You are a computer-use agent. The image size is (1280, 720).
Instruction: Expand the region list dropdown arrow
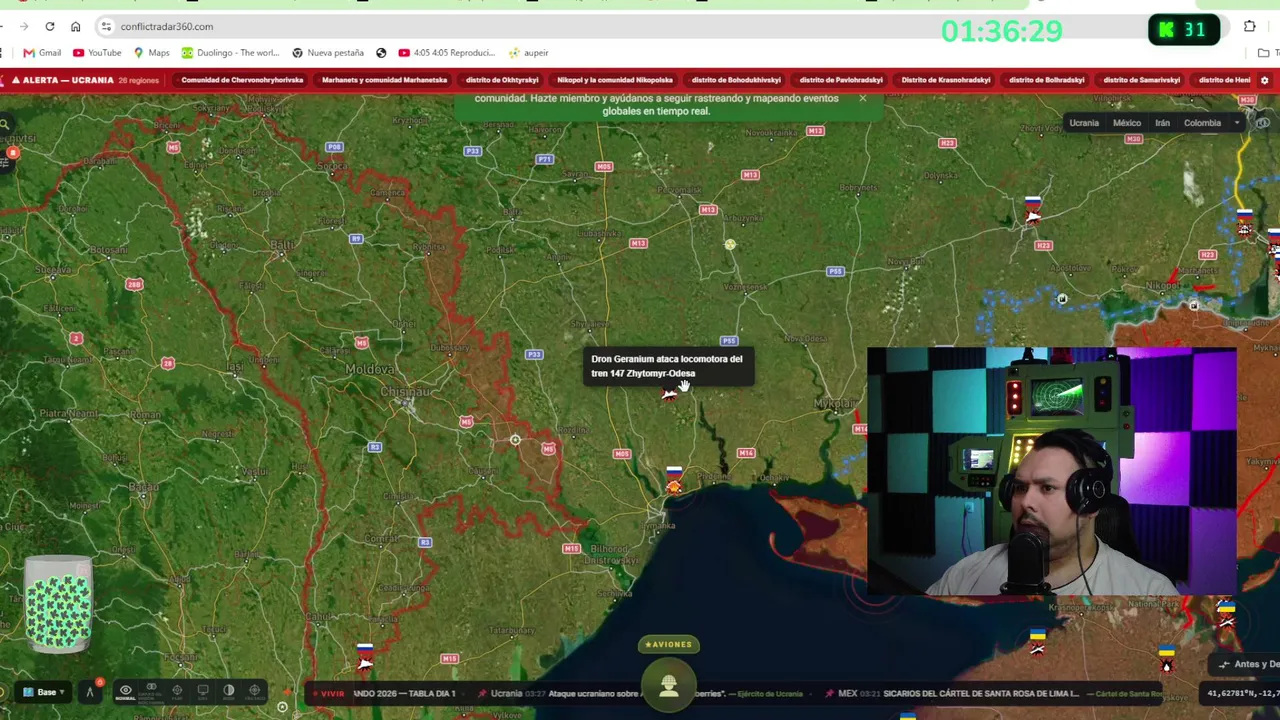(x=1237, y=123)
